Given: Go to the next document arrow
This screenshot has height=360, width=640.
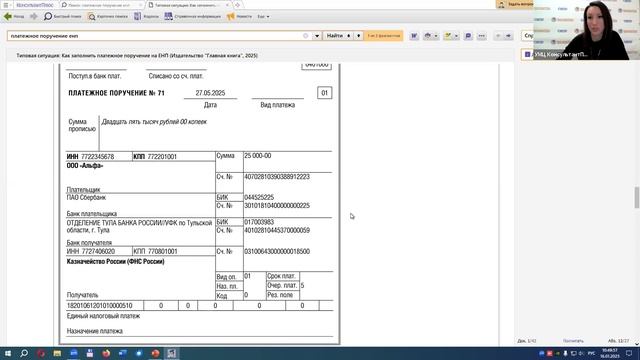Looking at the screenshot, I should click(508, 36).
